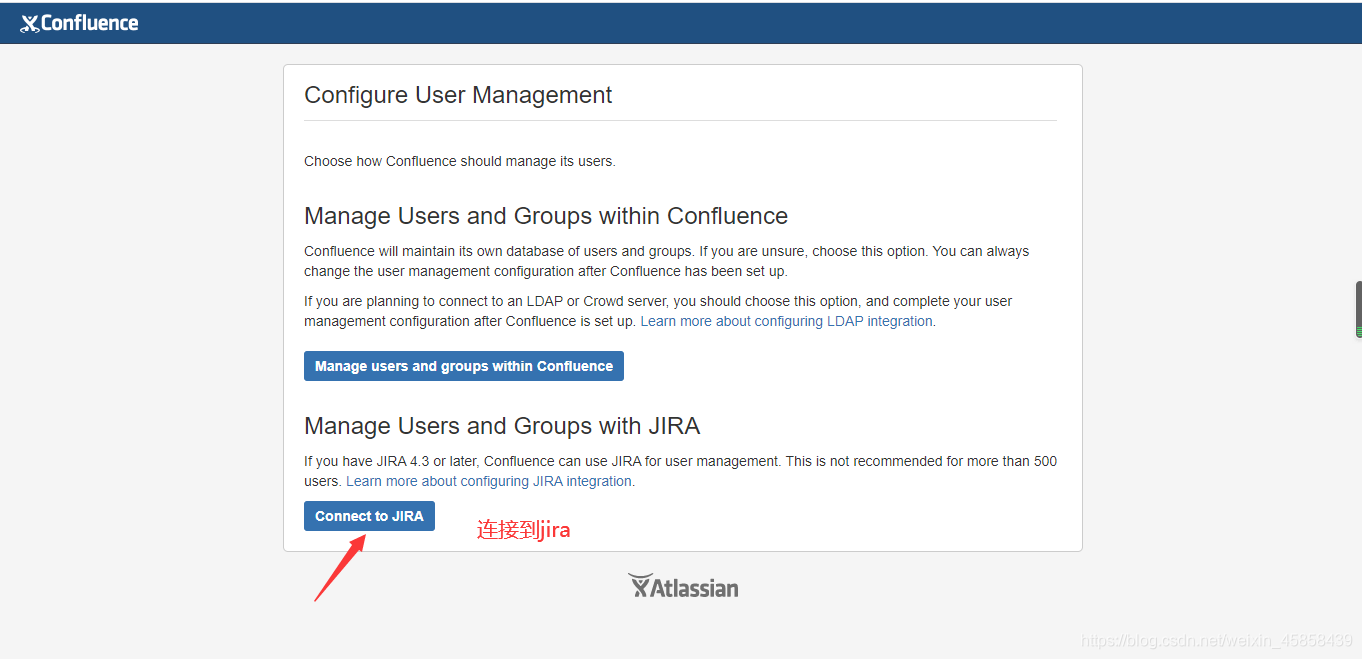Click the Manage Users and Groups within Confluence heading
The image size is (1362, 659).
click(546, 216)
